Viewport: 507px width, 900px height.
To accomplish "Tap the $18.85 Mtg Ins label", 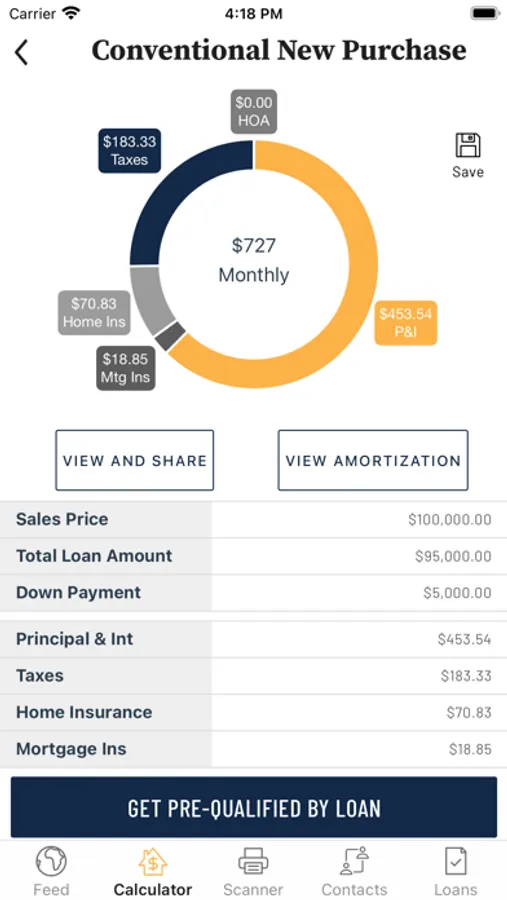I will pos(126,368).
